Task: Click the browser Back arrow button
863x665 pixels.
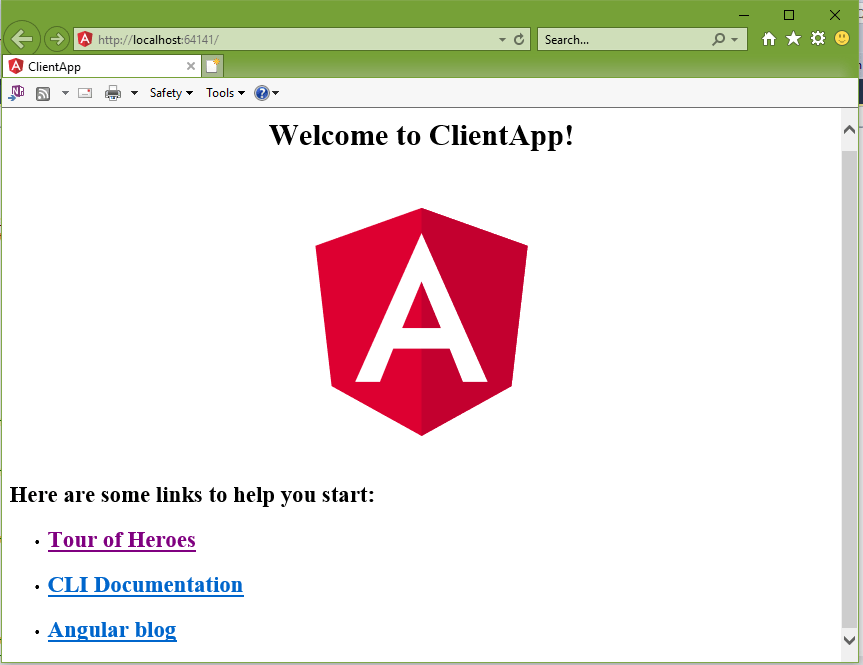Action: click(x=22, y=40)
